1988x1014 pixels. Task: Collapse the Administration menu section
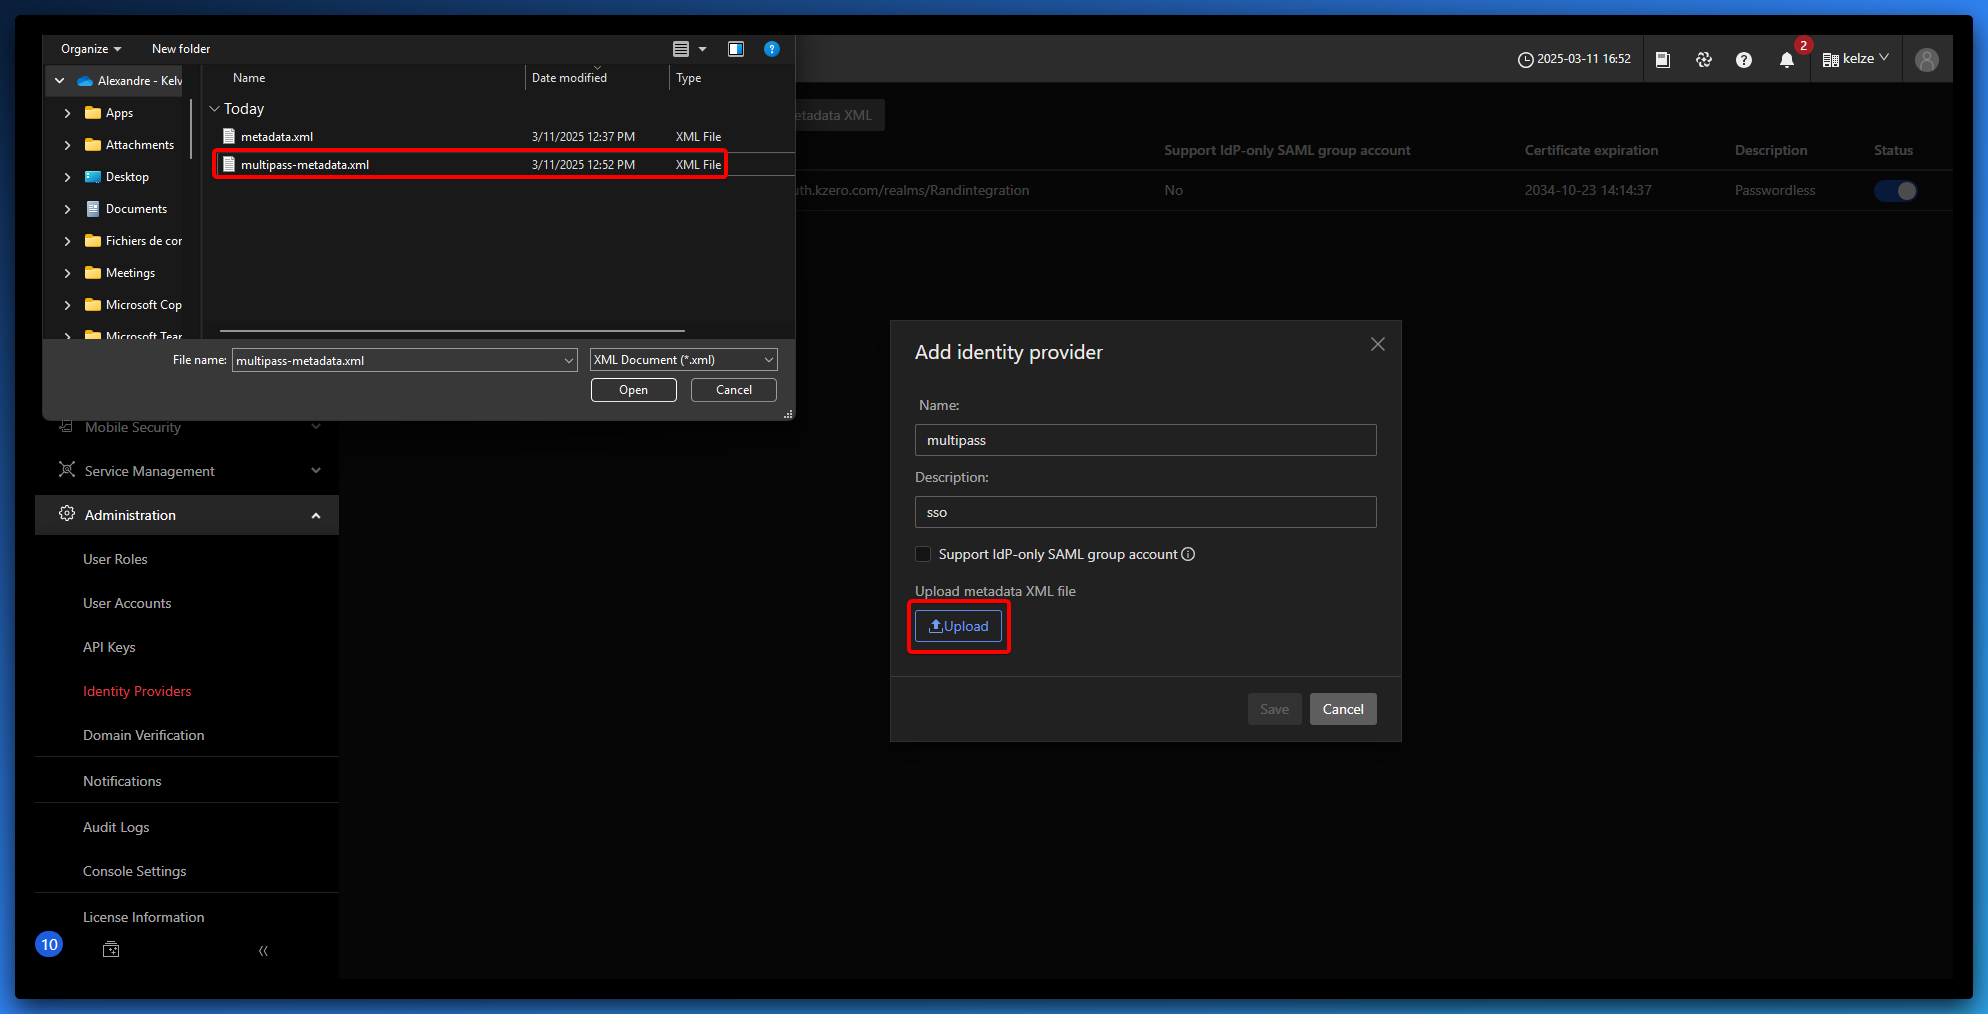pos(316,516)
